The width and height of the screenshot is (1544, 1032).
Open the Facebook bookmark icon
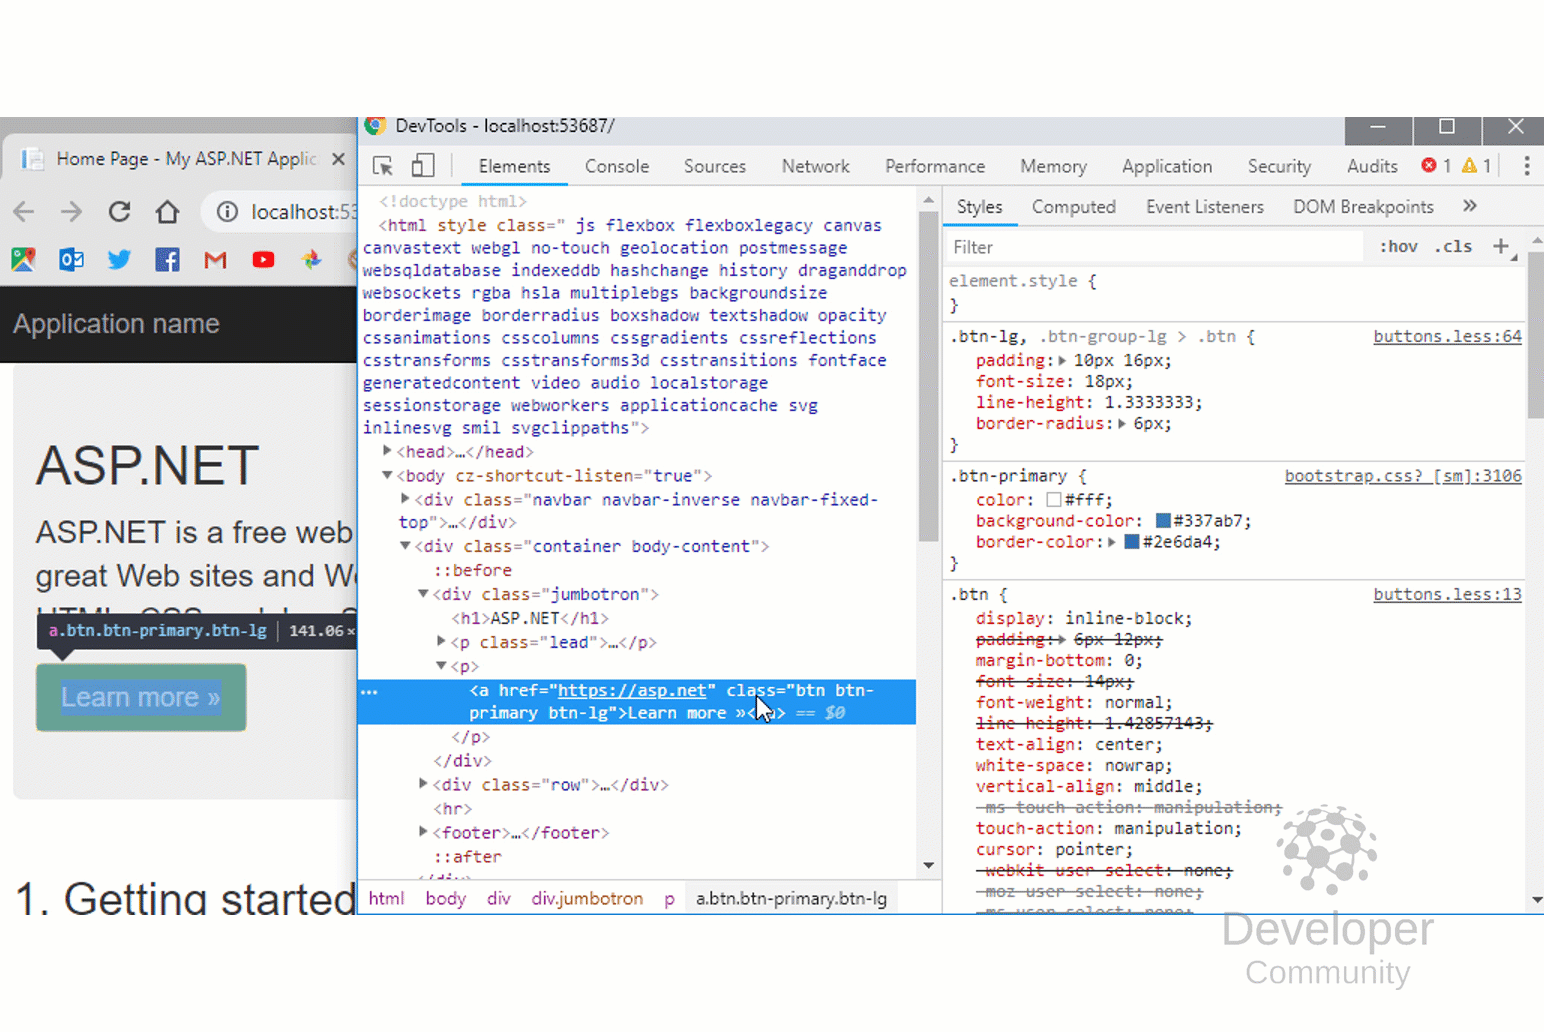point(167,260)
